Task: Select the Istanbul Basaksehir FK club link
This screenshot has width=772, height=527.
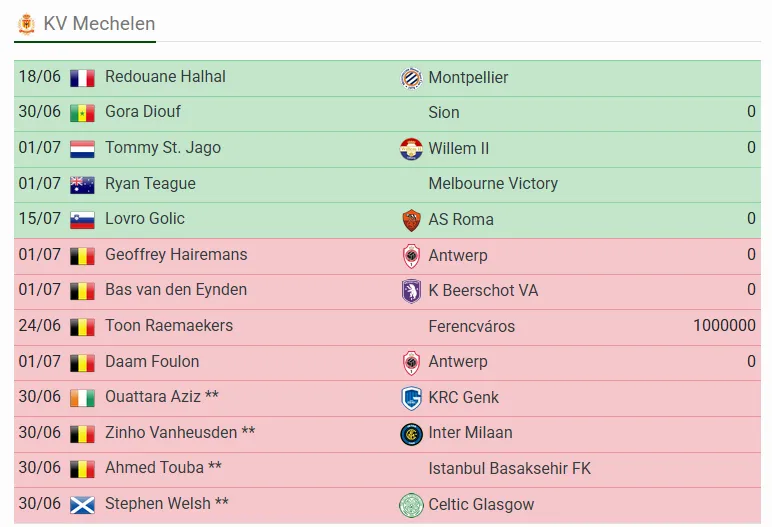Action: [x=510, y=468]
